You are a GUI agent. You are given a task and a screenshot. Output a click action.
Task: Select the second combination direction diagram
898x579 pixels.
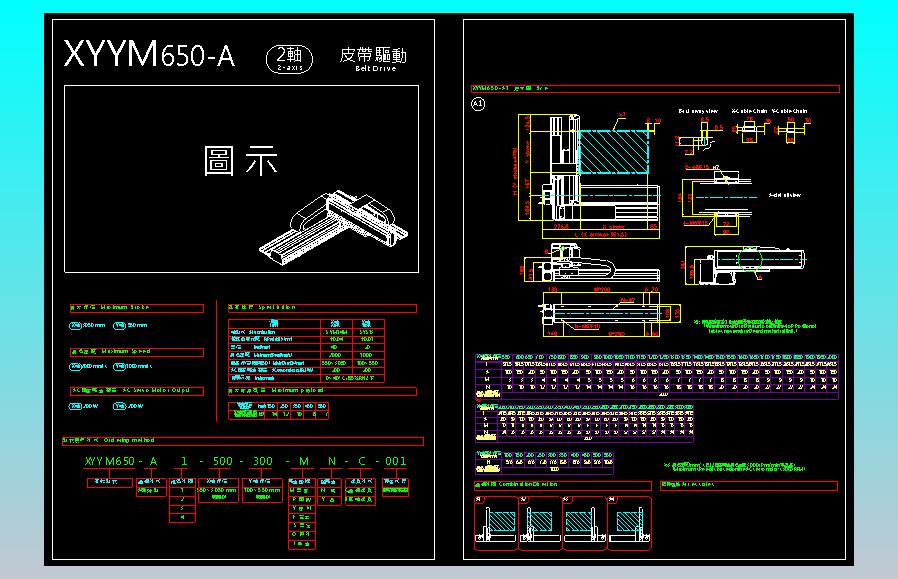tap(540, 523)
